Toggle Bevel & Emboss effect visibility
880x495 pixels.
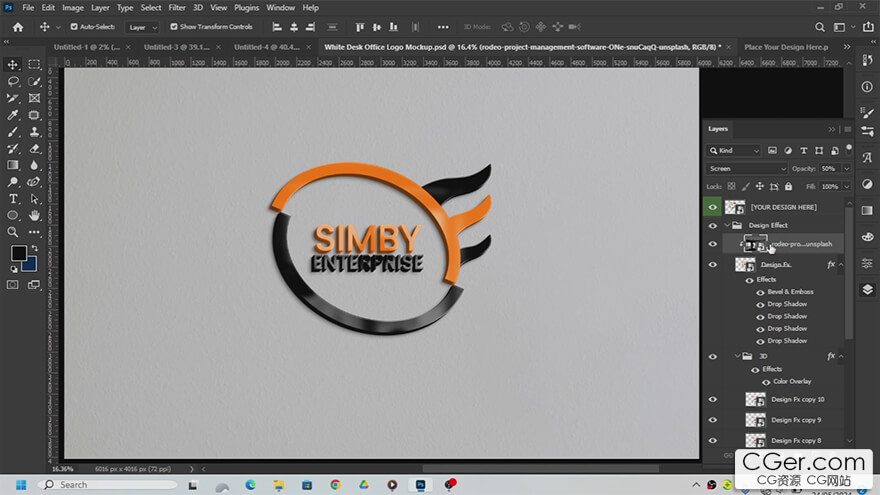[x=760, y=292]
